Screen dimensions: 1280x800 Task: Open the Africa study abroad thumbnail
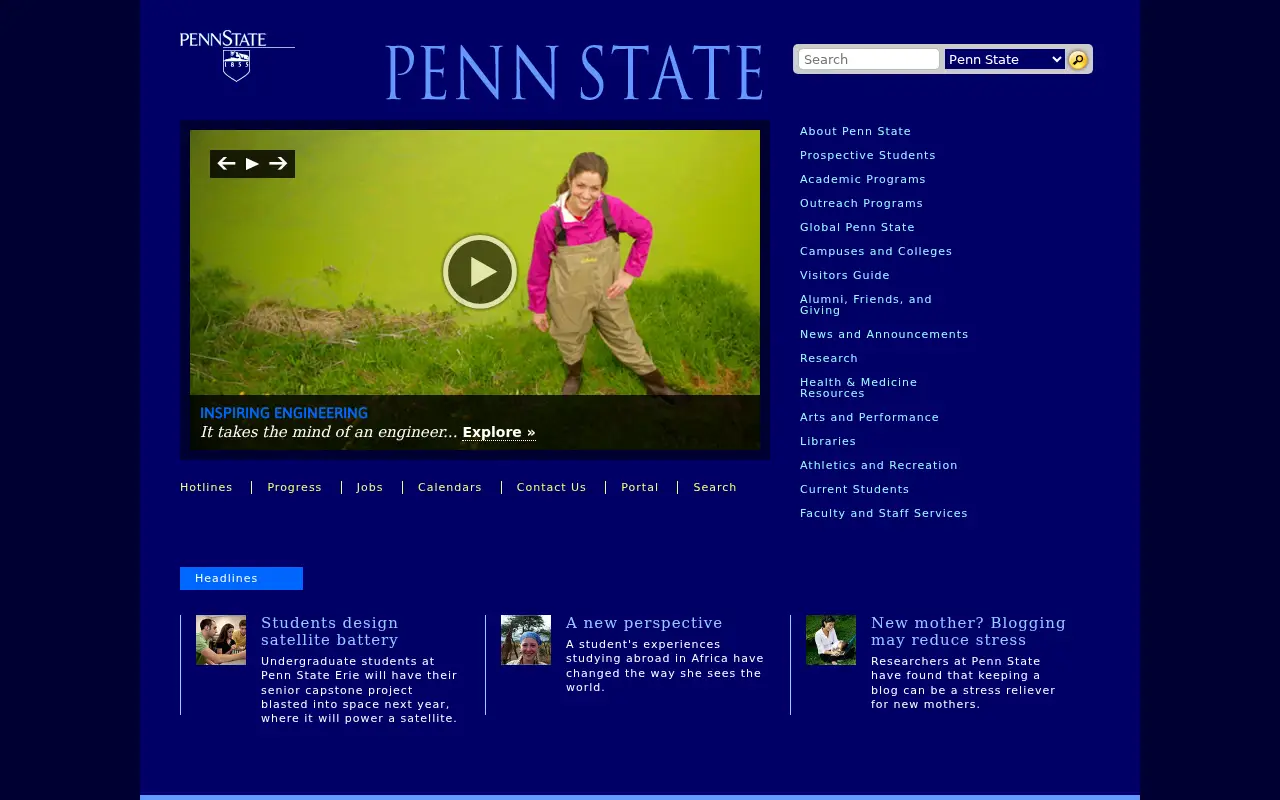click(526, 640)
